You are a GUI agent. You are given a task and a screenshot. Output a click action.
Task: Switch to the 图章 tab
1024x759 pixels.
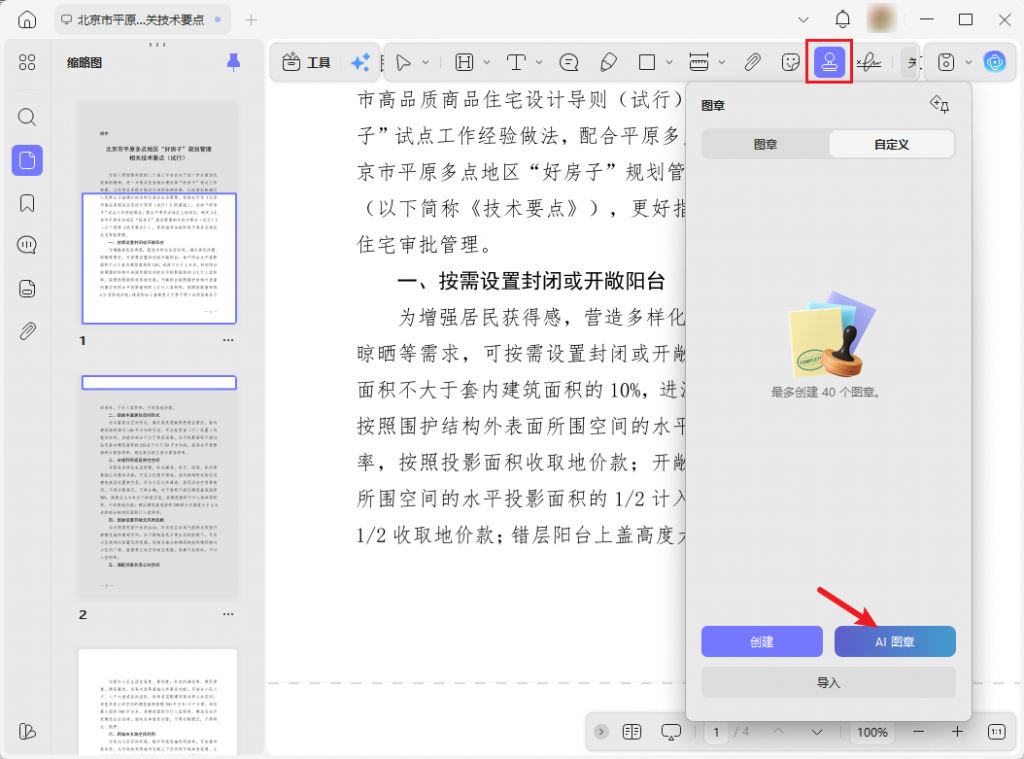click(765, 144)
